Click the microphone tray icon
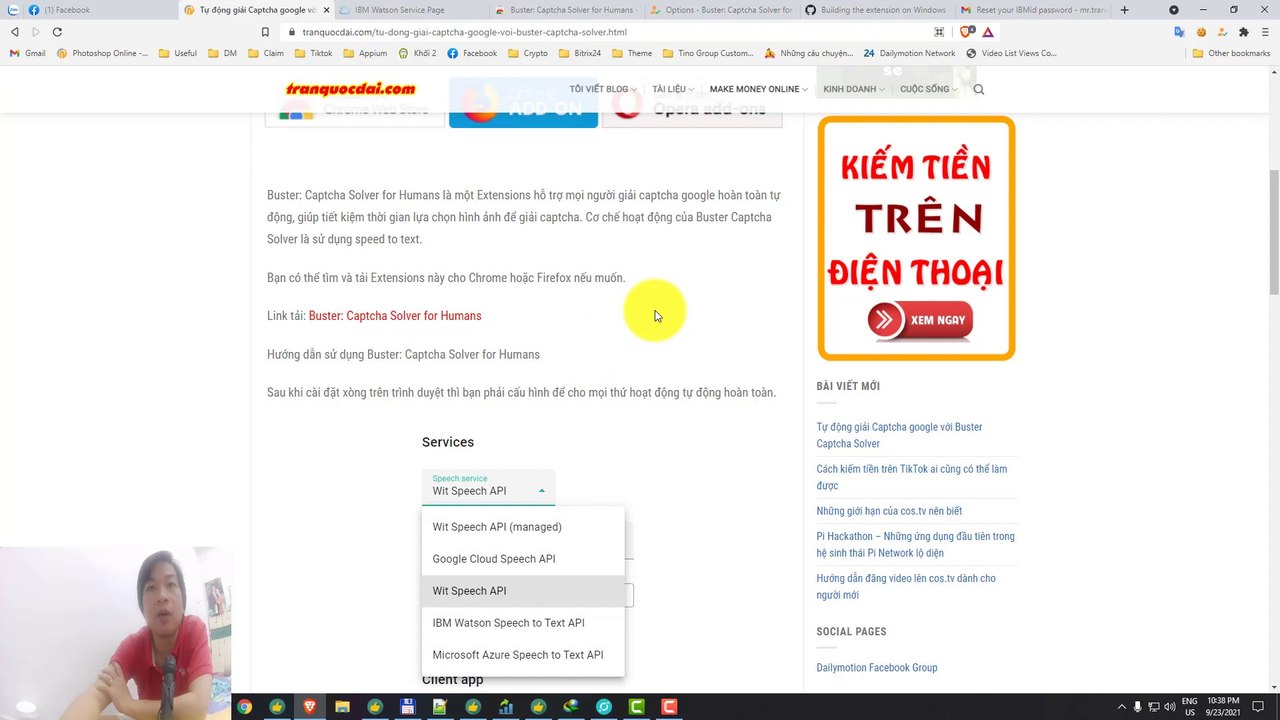Image resolution: width=1280 pixels, height=720 pixels. (x=1137, y=707)
